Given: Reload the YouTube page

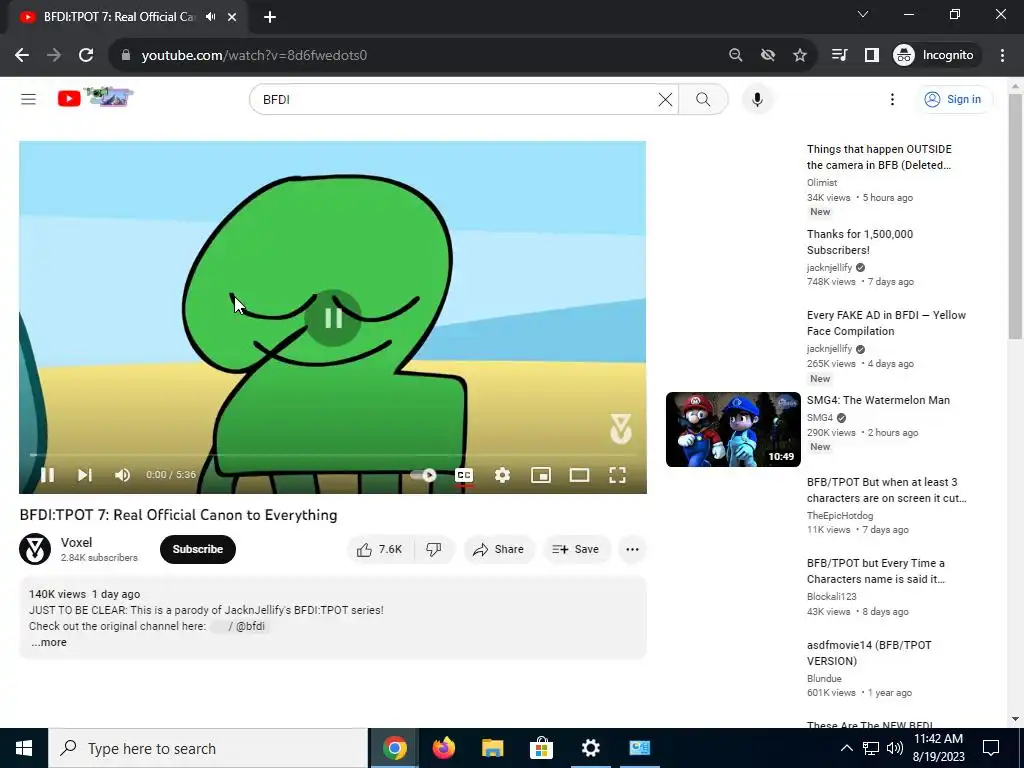Looking at the screenshot, I should pyautogui.click(x=86, y=55).
